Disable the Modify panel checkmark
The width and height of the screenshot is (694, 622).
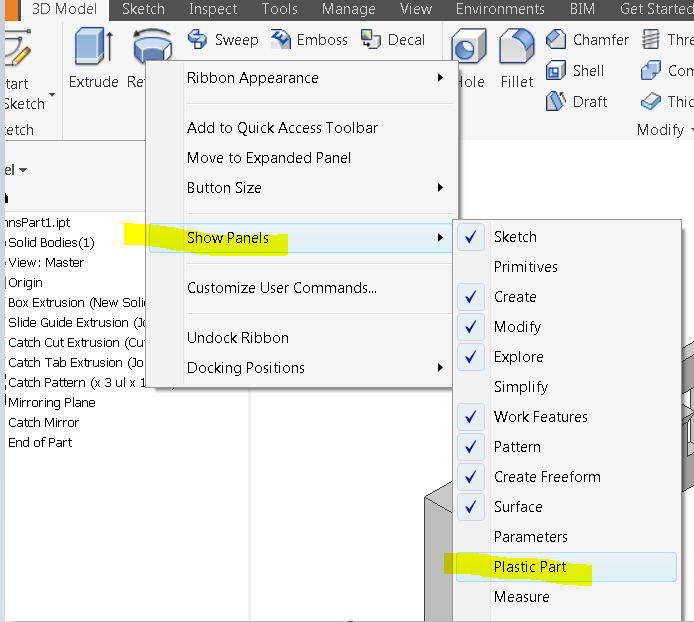point(471,327)
